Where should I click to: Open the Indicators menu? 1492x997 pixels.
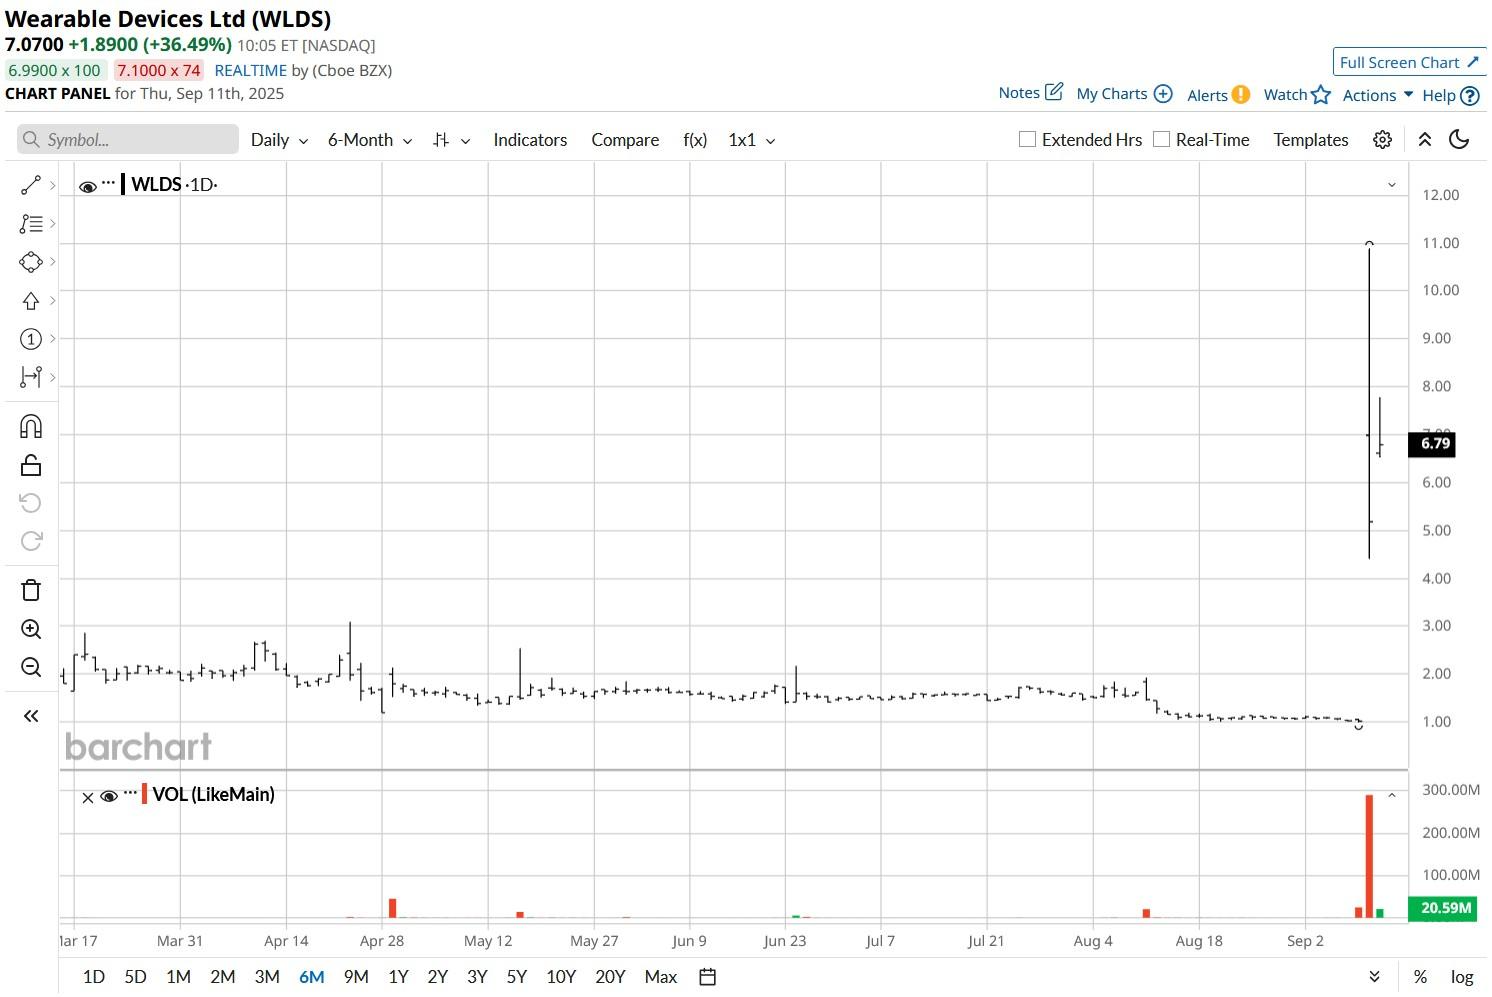530,140
